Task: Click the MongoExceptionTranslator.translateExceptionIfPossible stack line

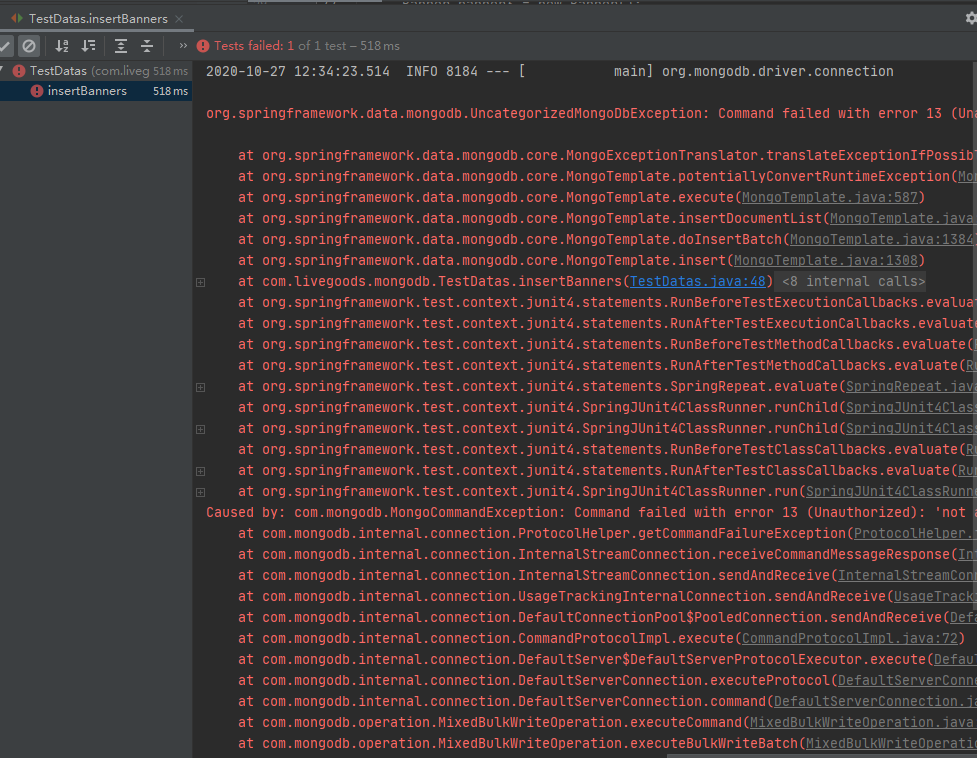Action: [608, 156]
